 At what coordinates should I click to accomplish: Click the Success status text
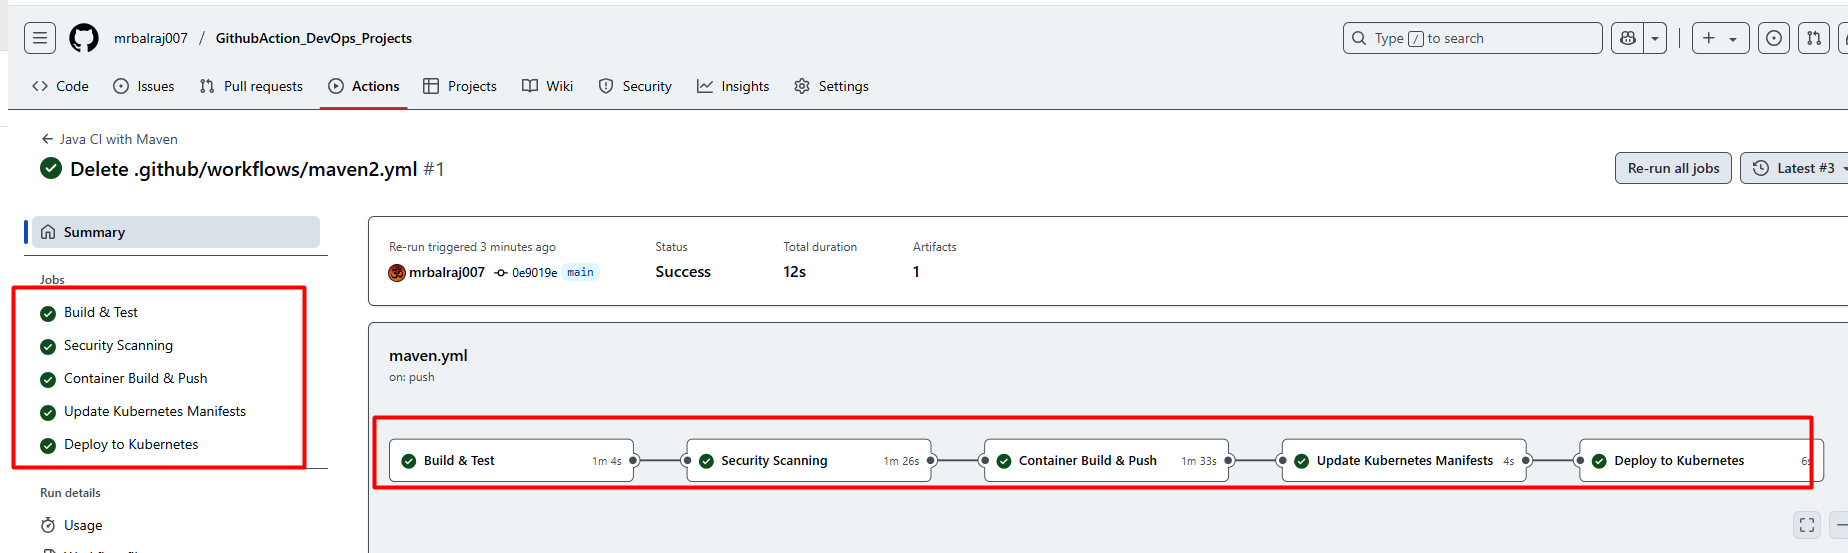click(683, 272)
